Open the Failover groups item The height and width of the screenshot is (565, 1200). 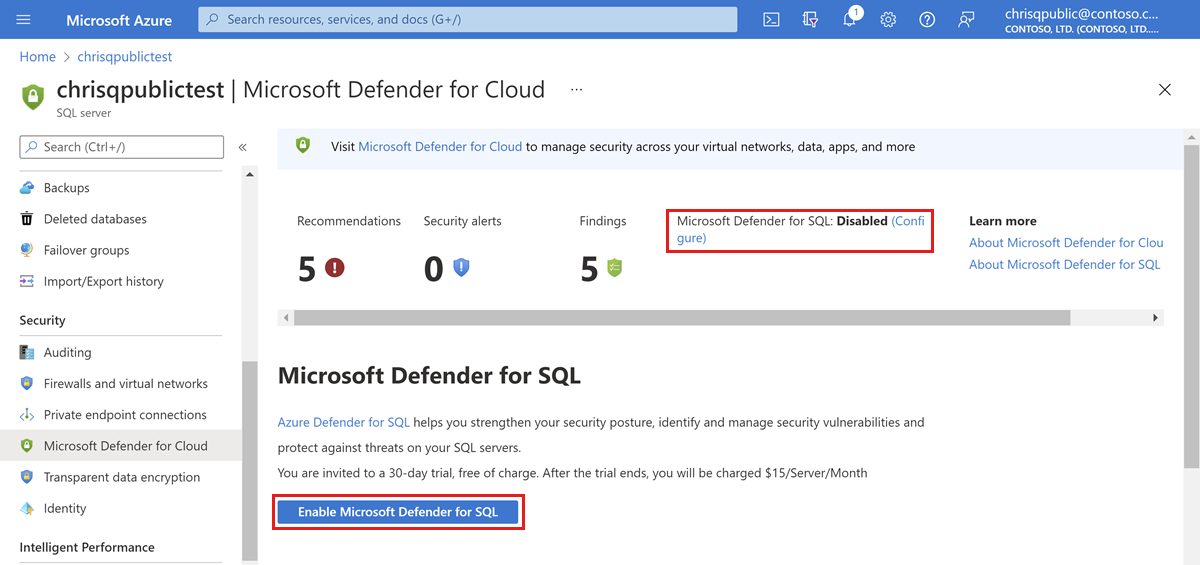point(86,250)
